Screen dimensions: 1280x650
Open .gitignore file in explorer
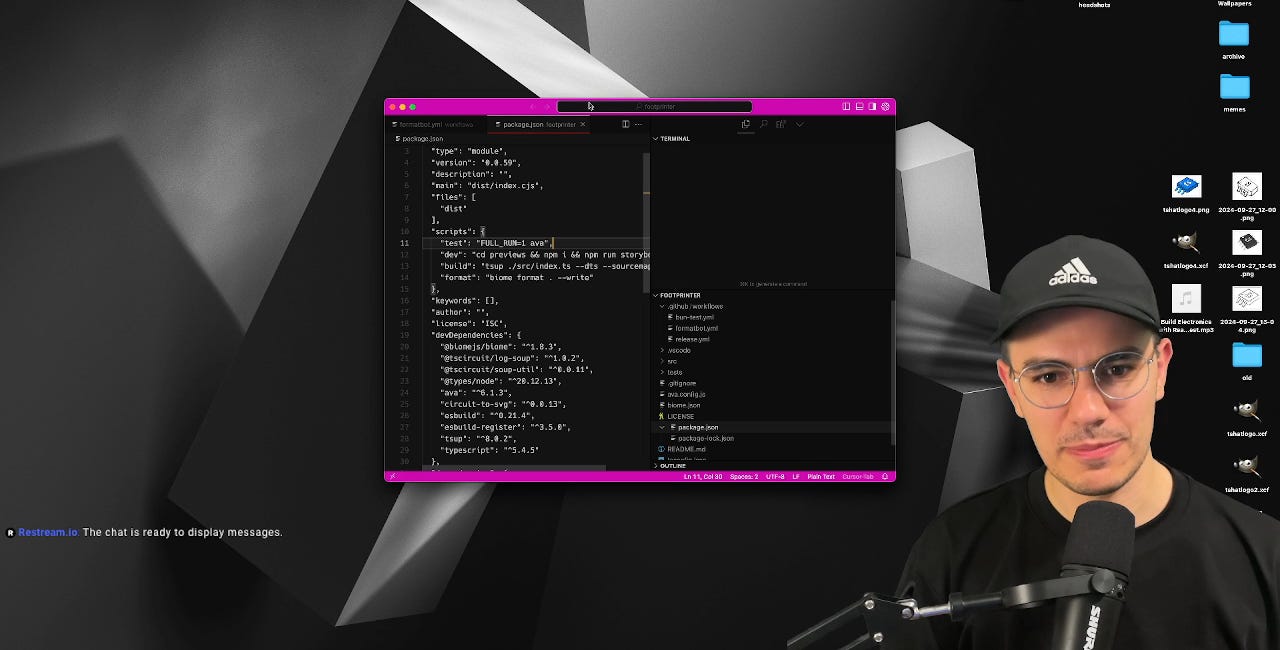pyautogui.click(x=681, y=383)
